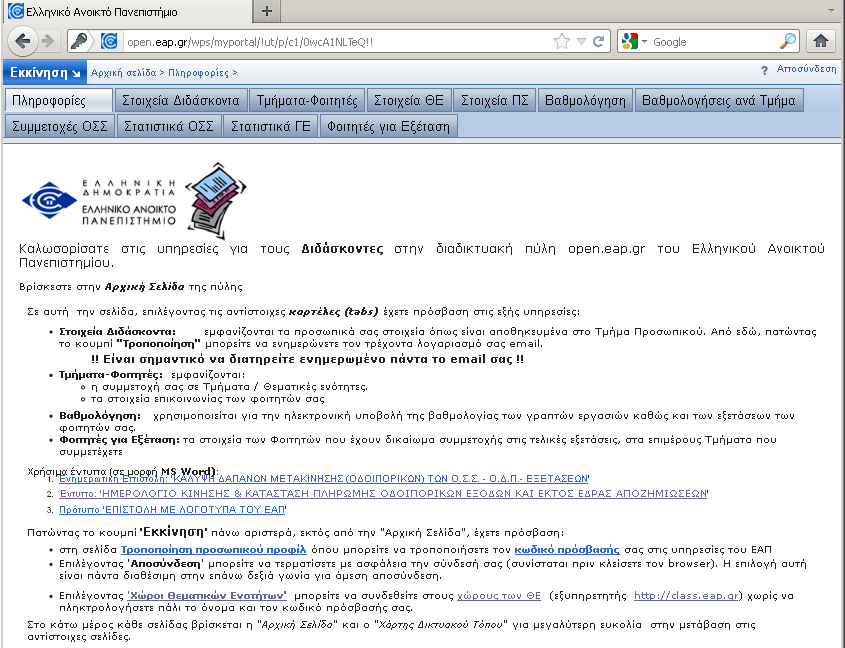
Task: Open the Εκκίνηση start menu
Action: tap(45, 72)
